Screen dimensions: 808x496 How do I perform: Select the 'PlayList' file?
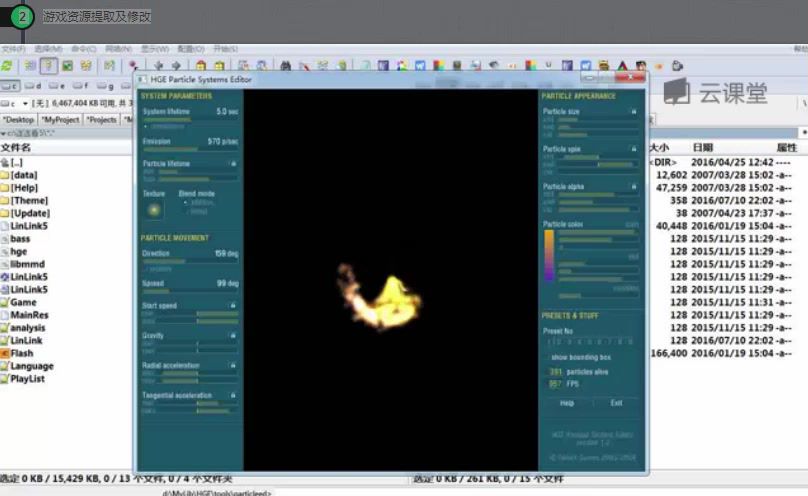(x=27, y=379)
